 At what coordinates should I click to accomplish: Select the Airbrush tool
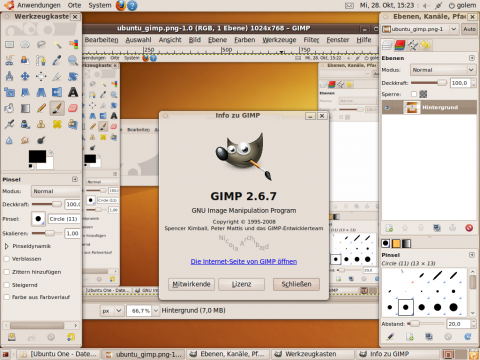(9, 124)
